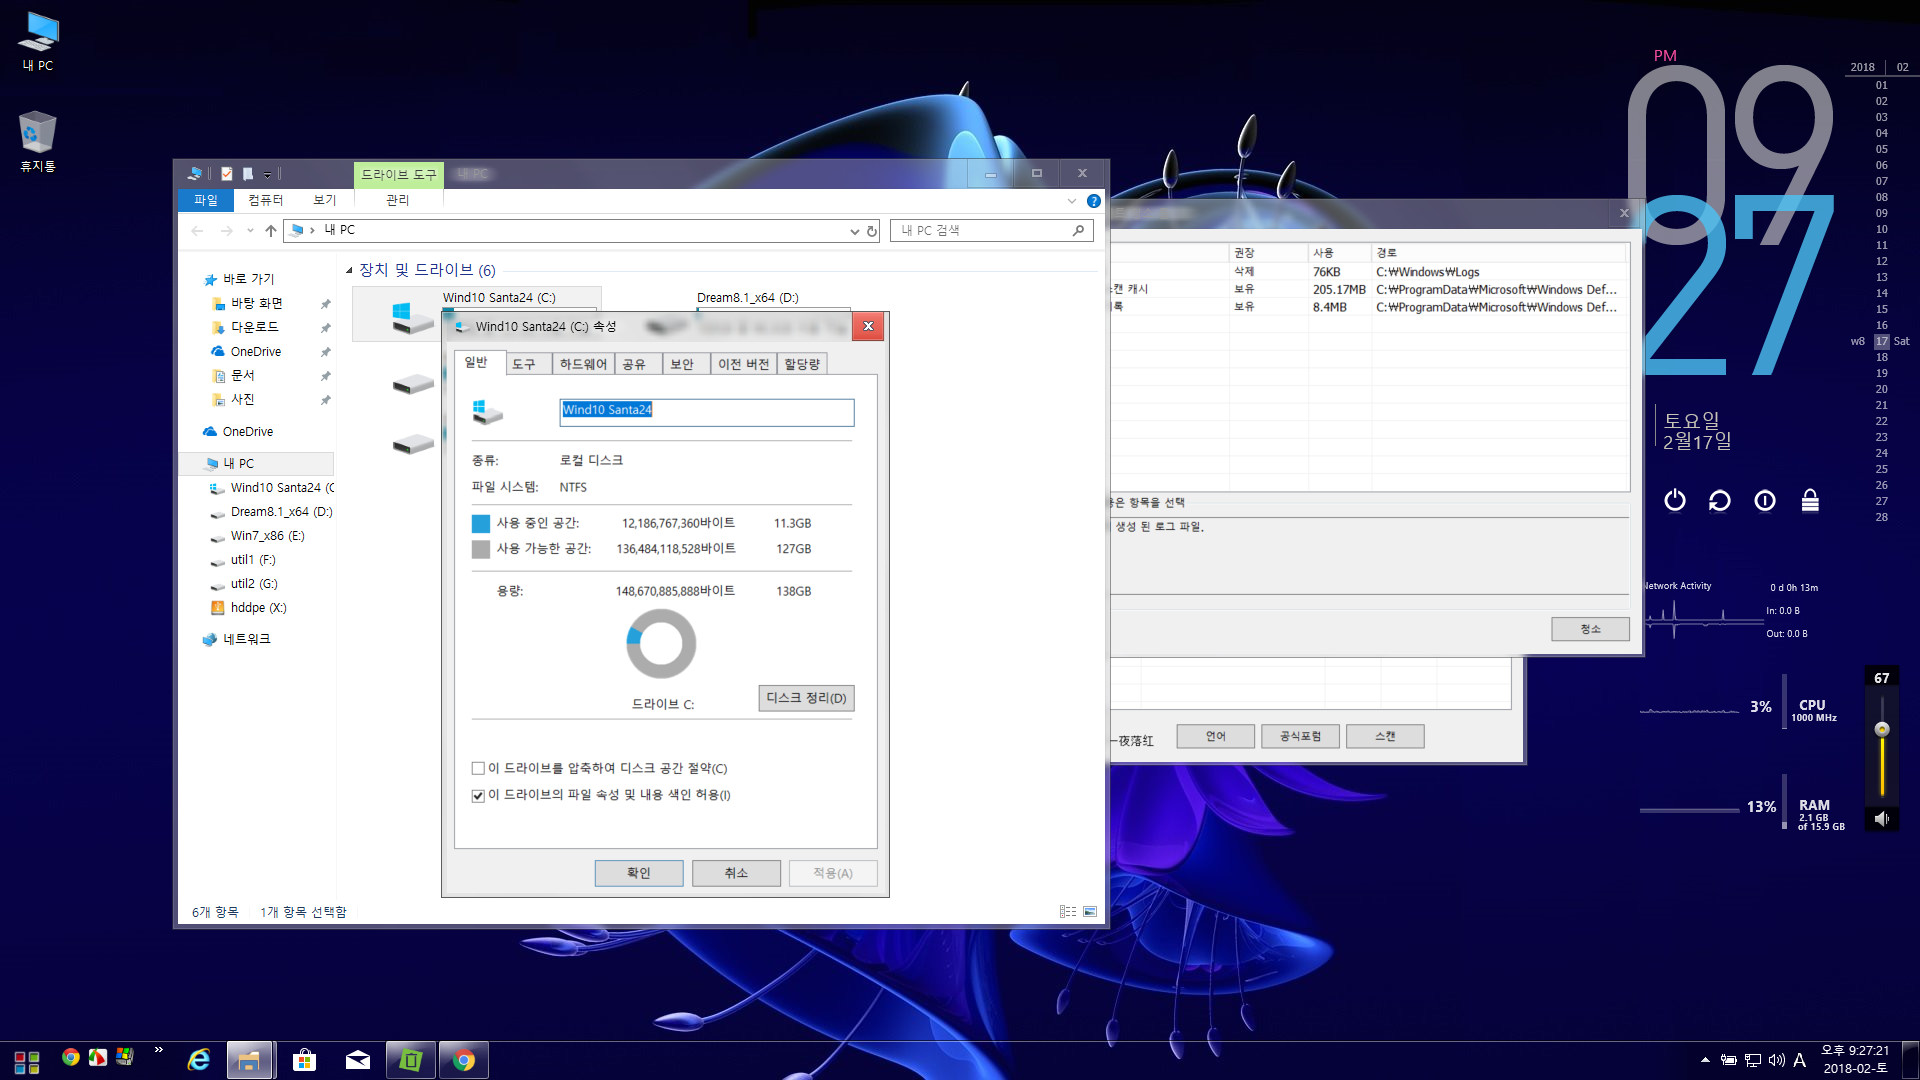Click the power icon on desktop widget
Screen dimensions: 1920x1080
[x=1675, y=500]
